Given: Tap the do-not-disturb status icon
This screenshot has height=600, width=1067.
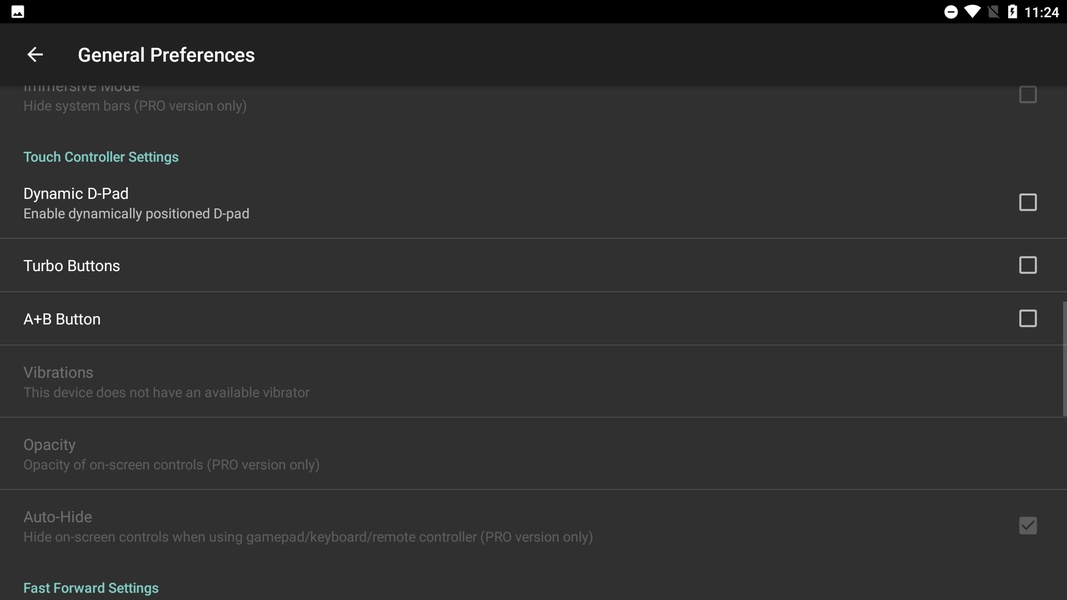Looking at the screenshot, I should tap(951, 12).
